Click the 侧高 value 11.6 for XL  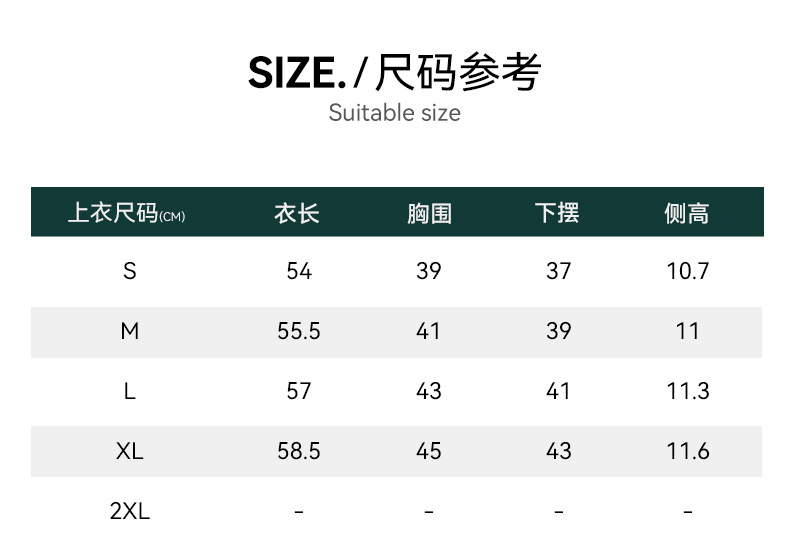click(688, 451)
